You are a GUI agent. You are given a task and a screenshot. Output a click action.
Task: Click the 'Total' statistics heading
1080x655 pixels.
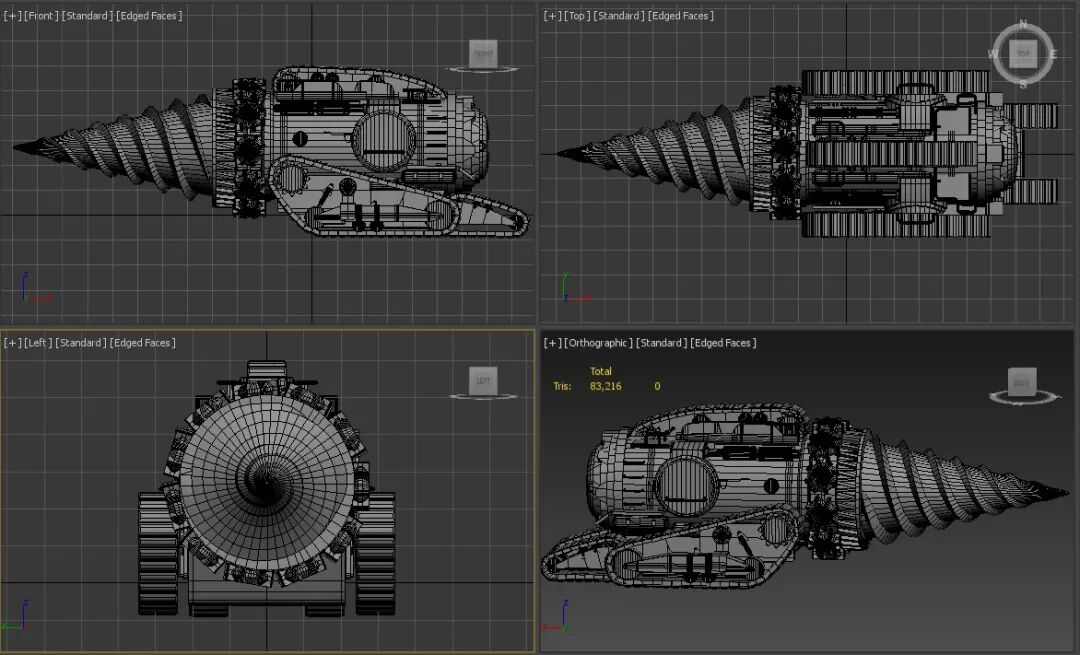point(601,371)
